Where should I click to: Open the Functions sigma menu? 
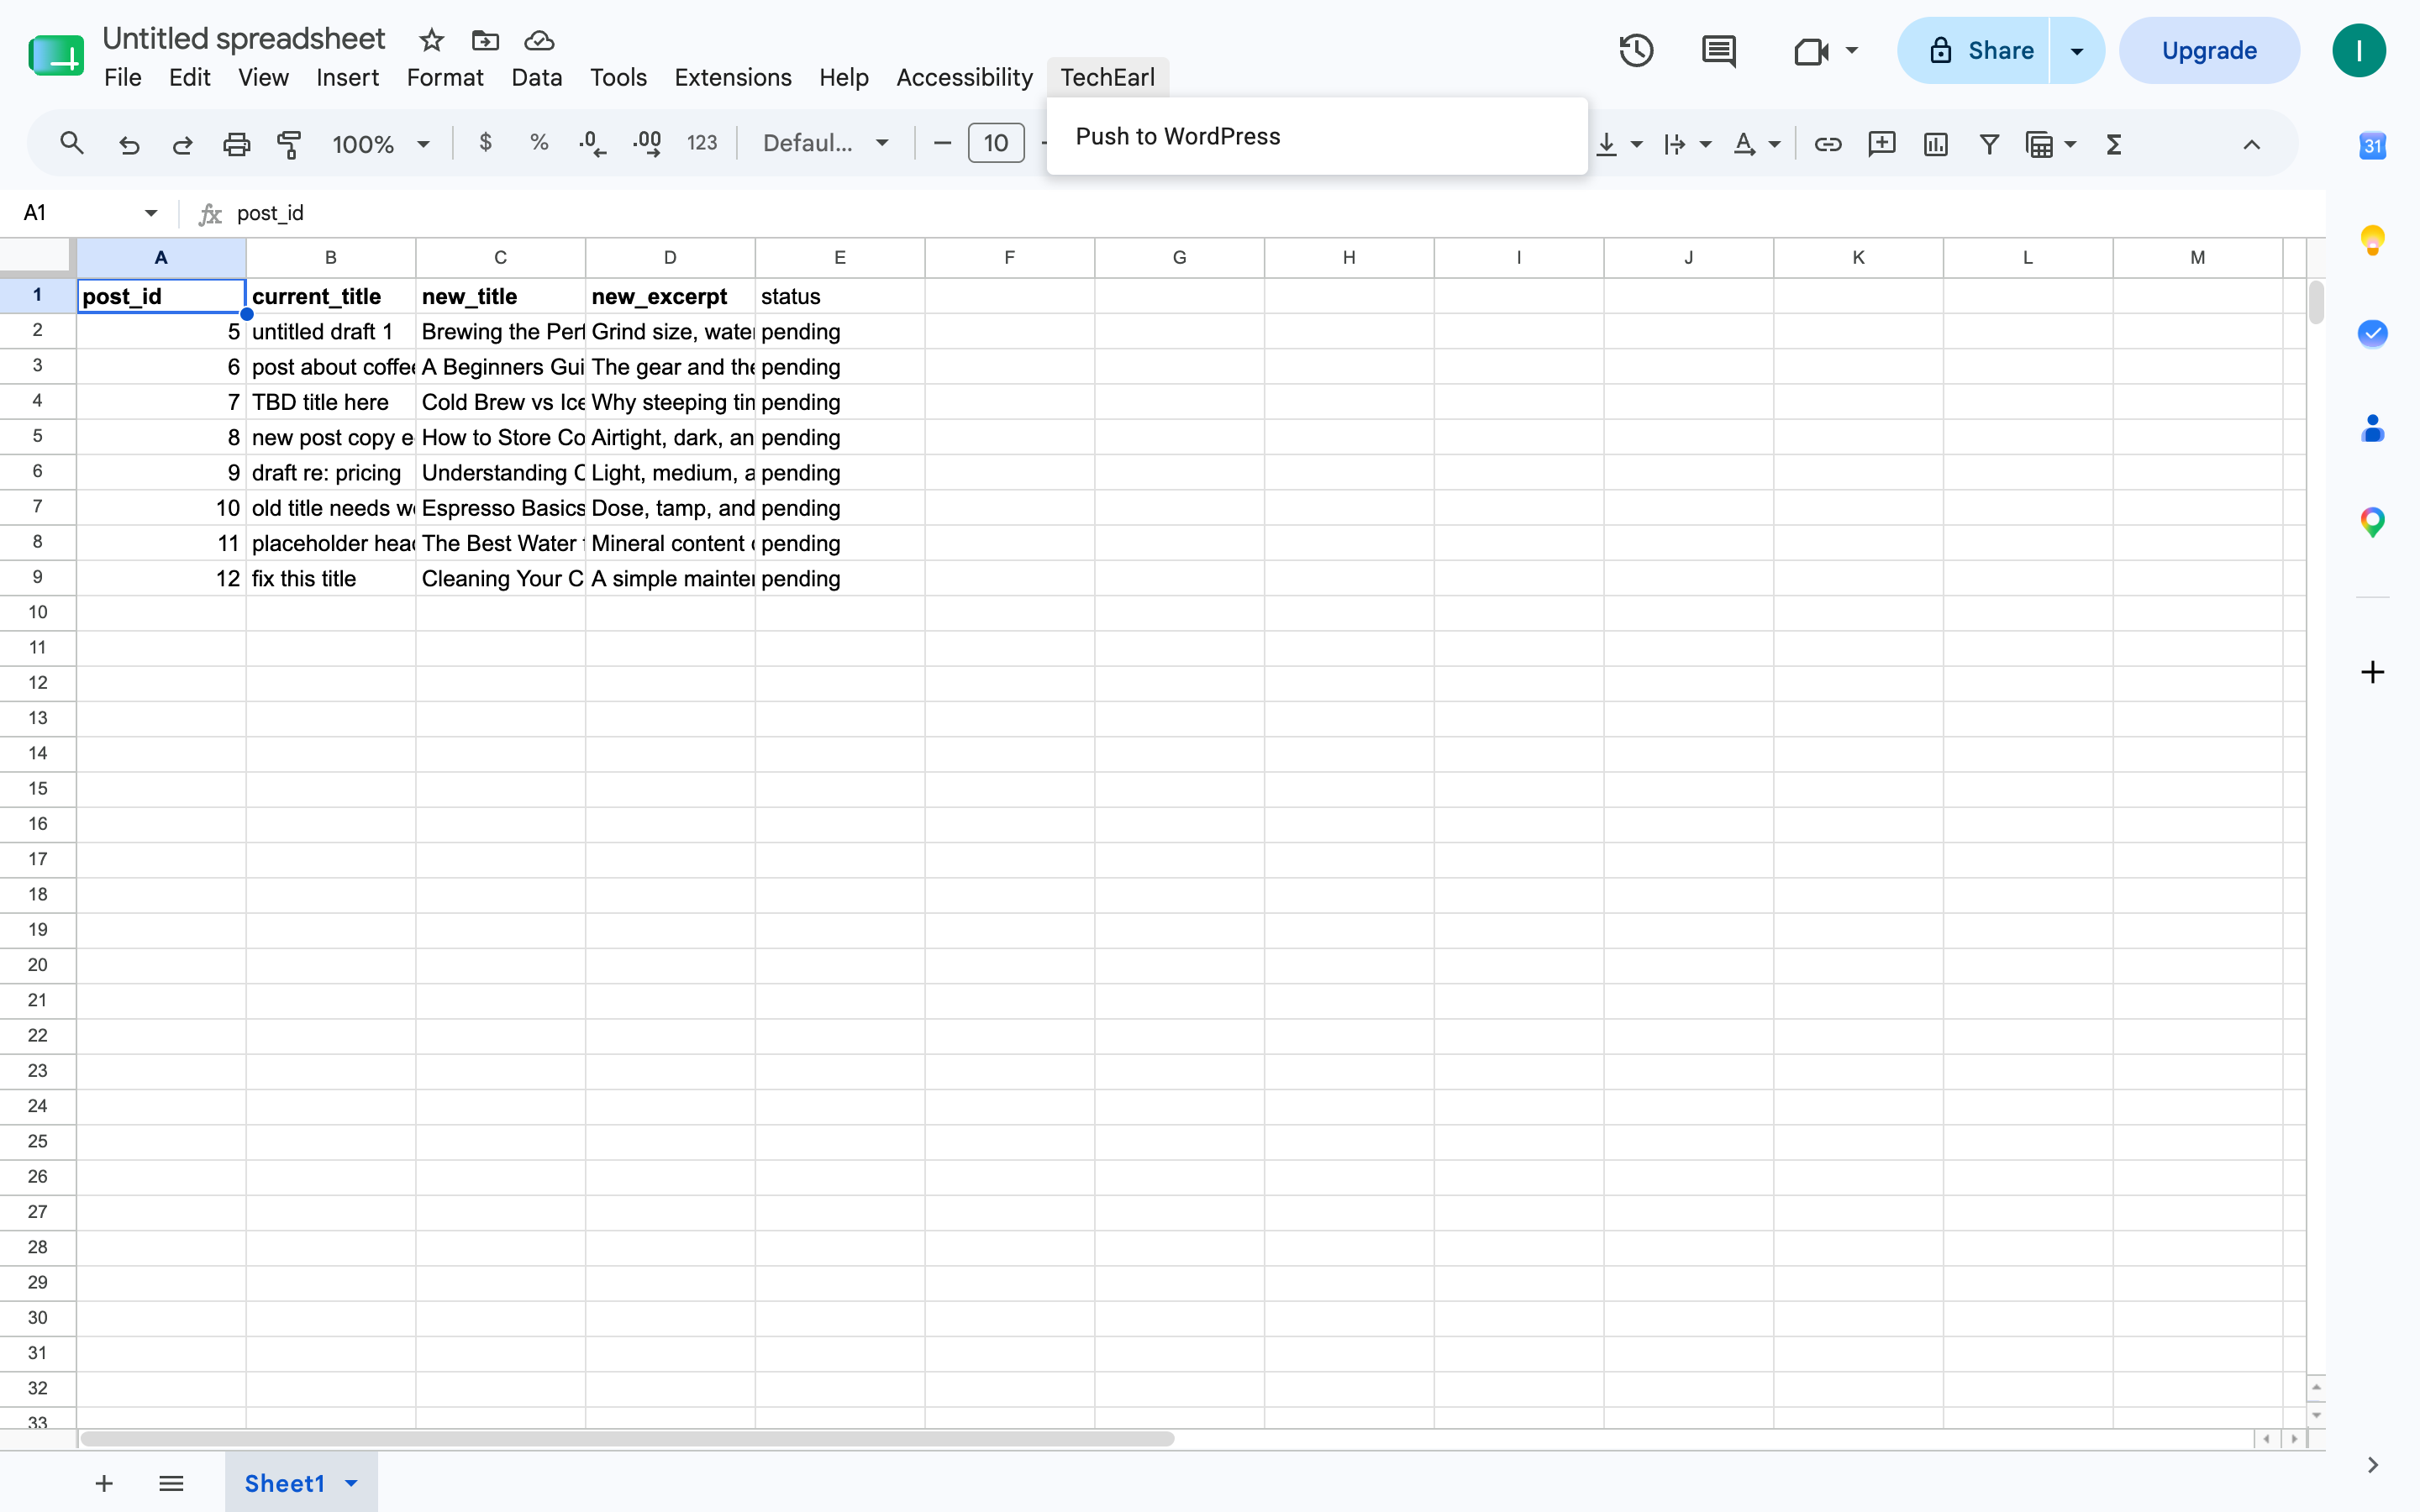2113,144
